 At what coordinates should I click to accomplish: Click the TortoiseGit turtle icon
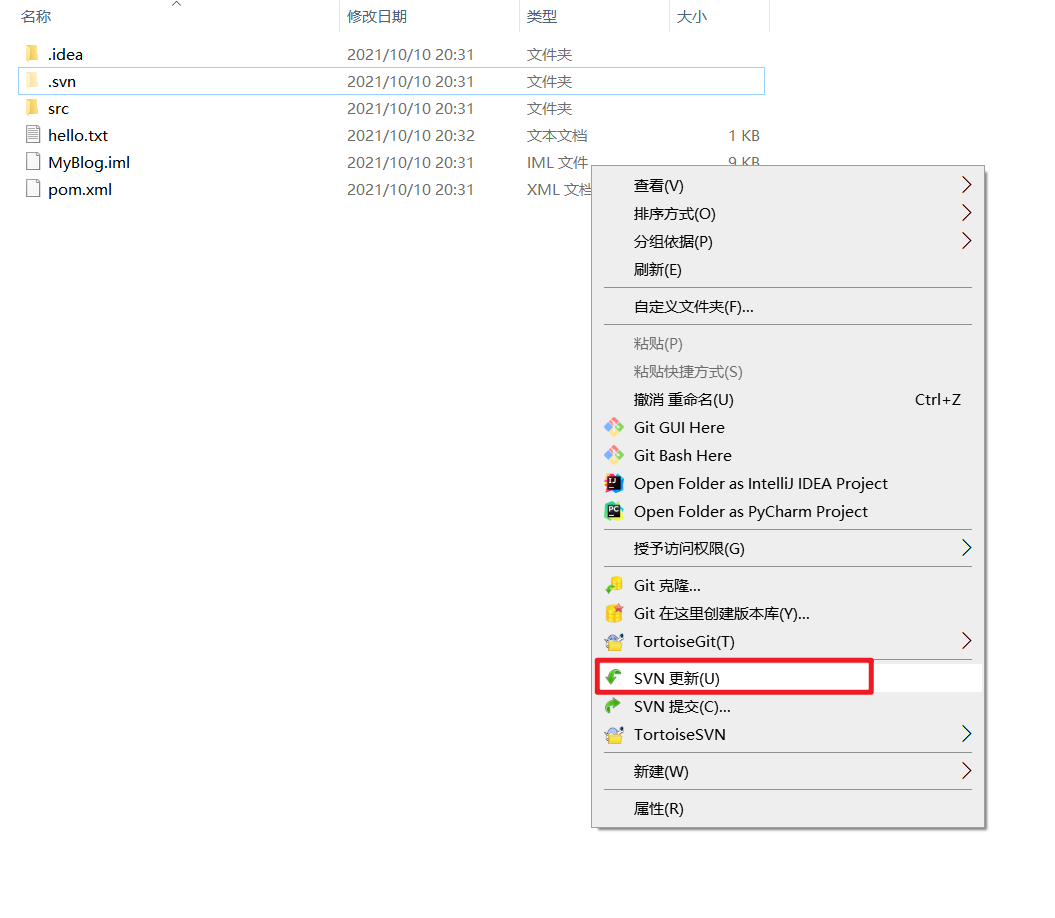pos(614,641)
